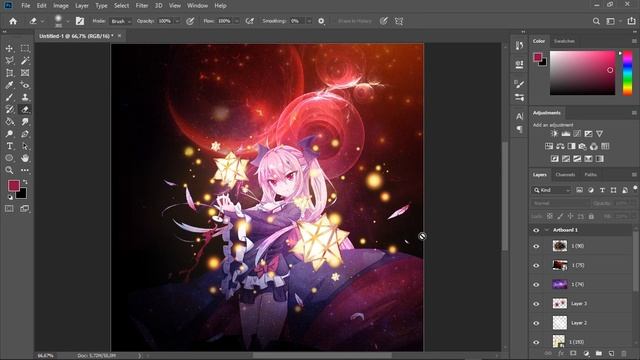
Task: Close the Untitled-1 document tab
Action: click(119, 36)
